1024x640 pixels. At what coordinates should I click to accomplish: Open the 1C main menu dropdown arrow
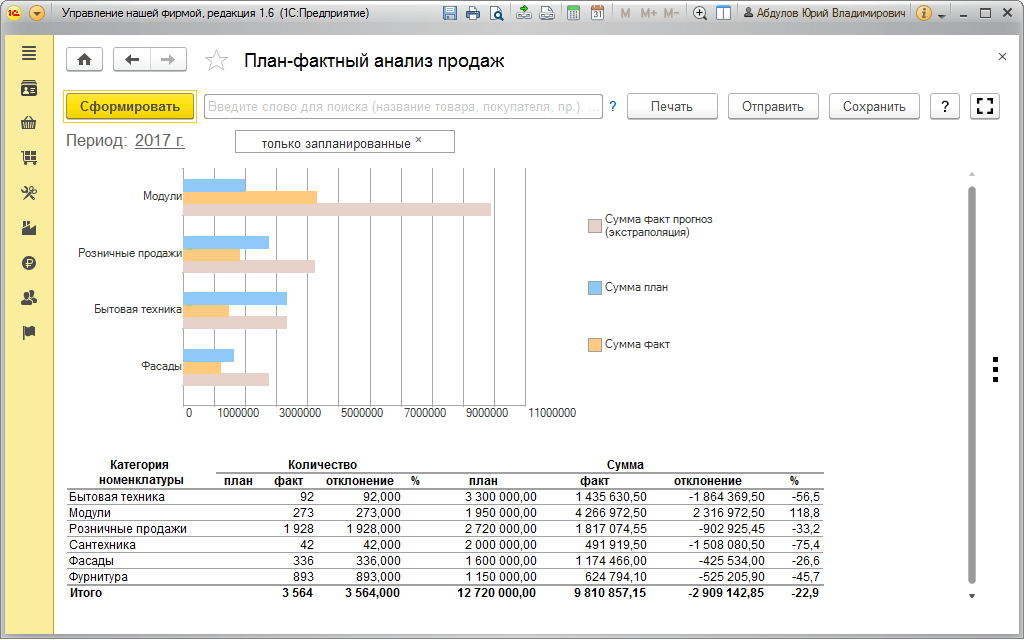[37, 13]
